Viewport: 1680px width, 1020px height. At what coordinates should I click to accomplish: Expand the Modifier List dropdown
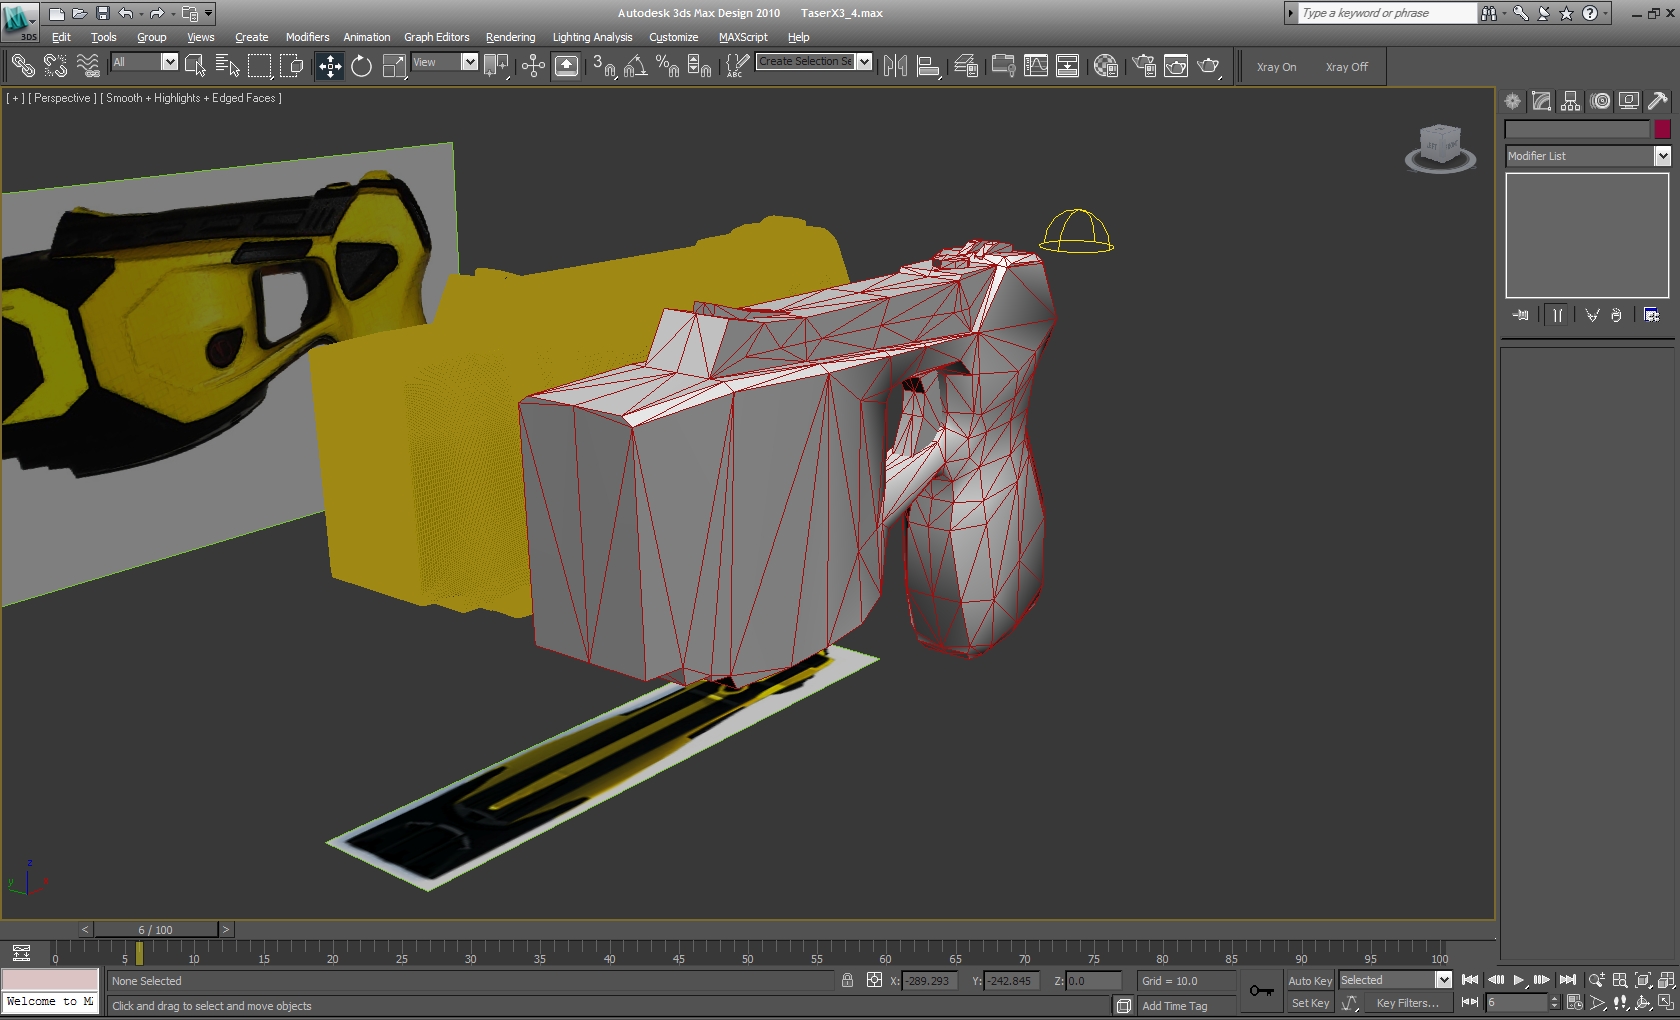pyautogui.click(x=1662, y=156)
